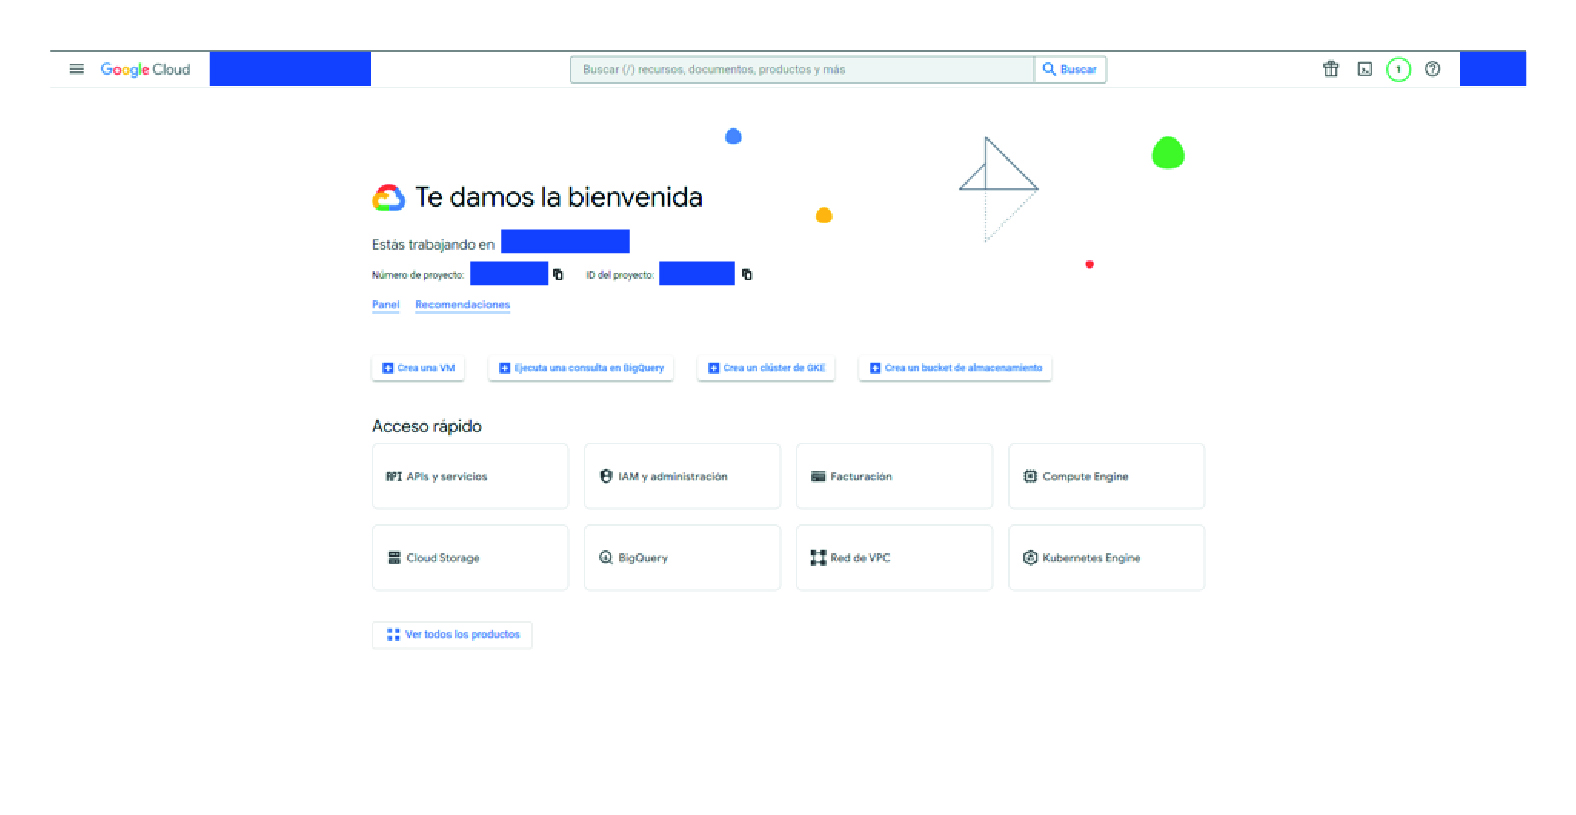Viewport: 1576px width, 815px height.
Task: Click Ver todos los productos button
Action: point(452,635)
